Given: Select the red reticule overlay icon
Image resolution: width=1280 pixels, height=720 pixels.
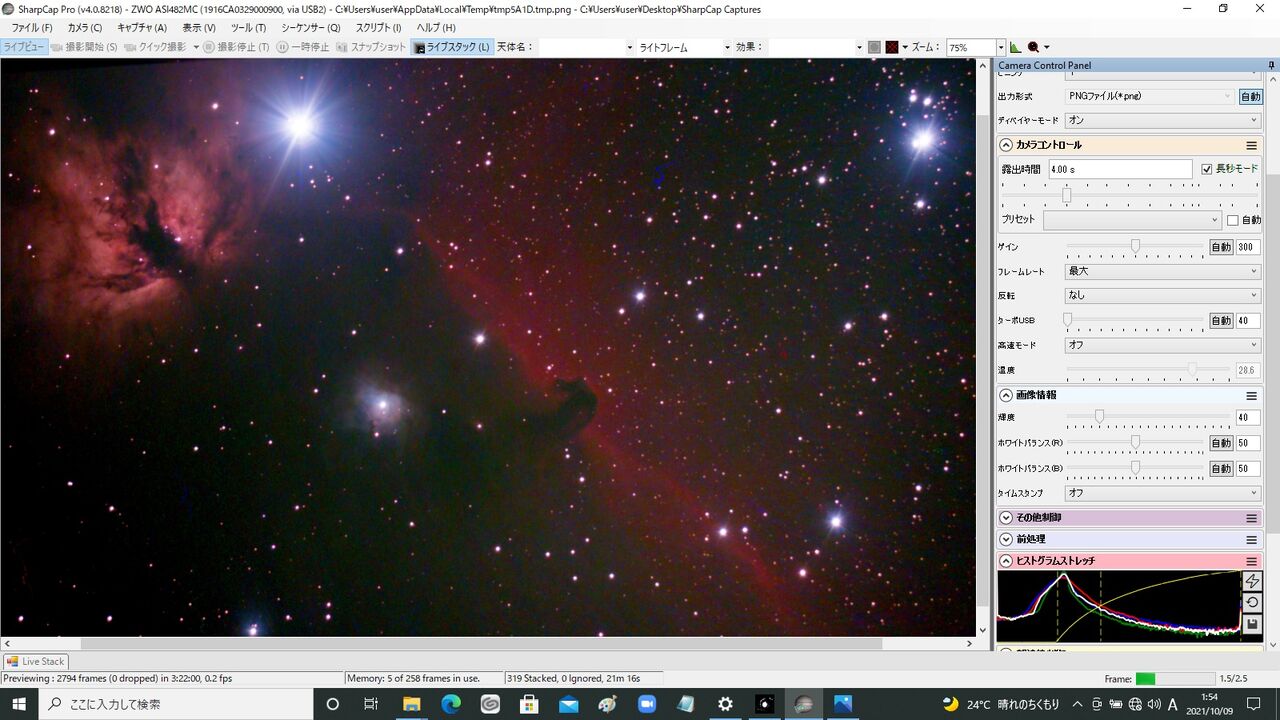Looking at the screenshot, I should tap(892, 47).
